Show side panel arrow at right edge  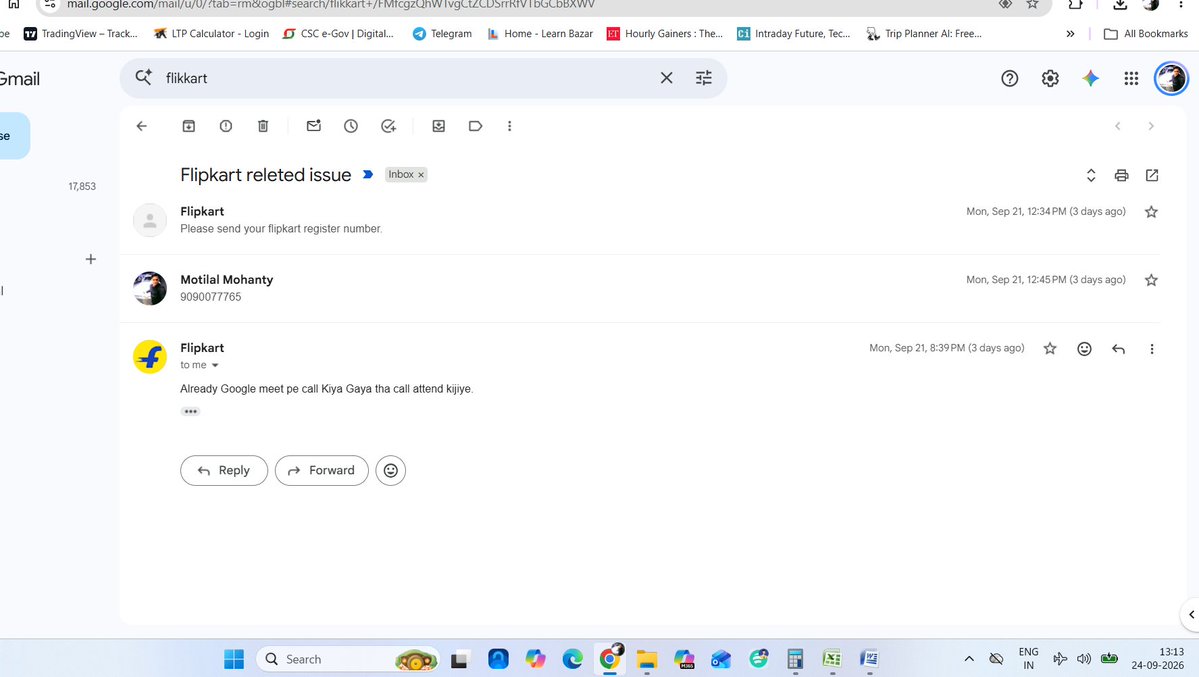(1191, 614)
